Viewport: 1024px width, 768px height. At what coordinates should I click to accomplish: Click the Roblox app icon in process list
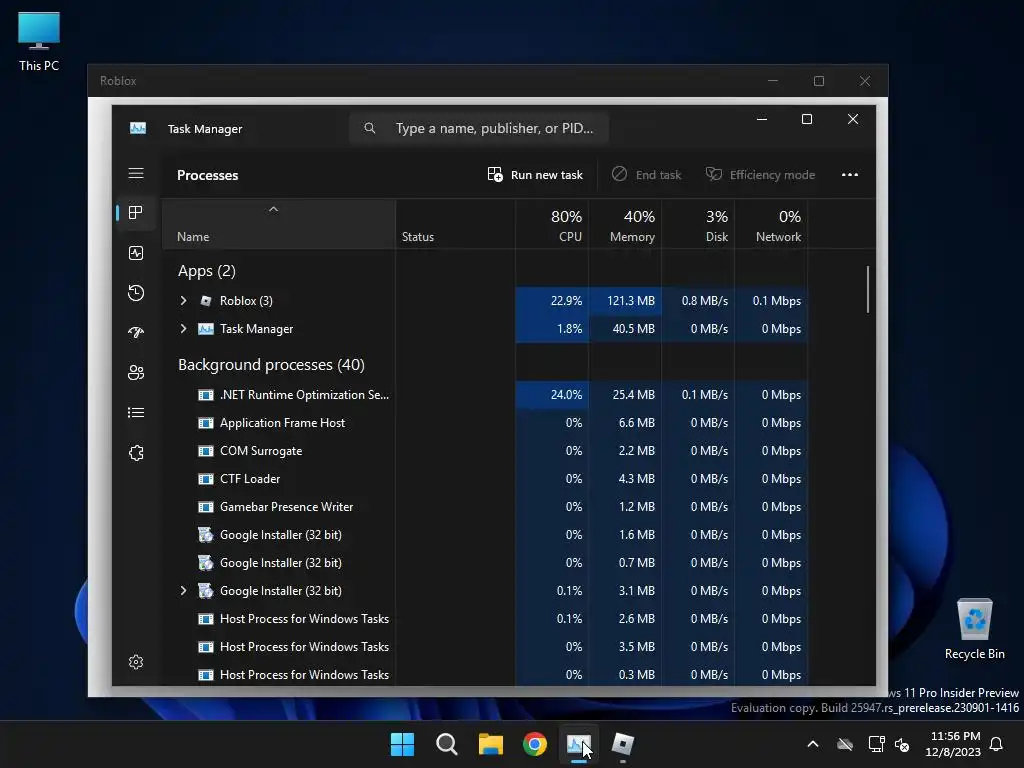pyautogui.click(x=206, y=300)
